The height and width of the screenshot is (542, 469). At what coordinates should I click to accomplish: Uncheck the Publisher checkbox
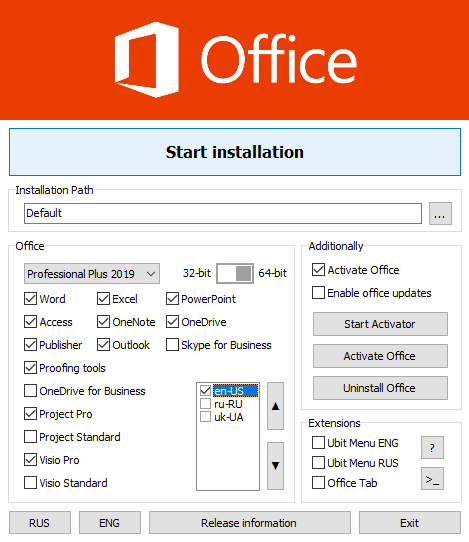(30, 345)
